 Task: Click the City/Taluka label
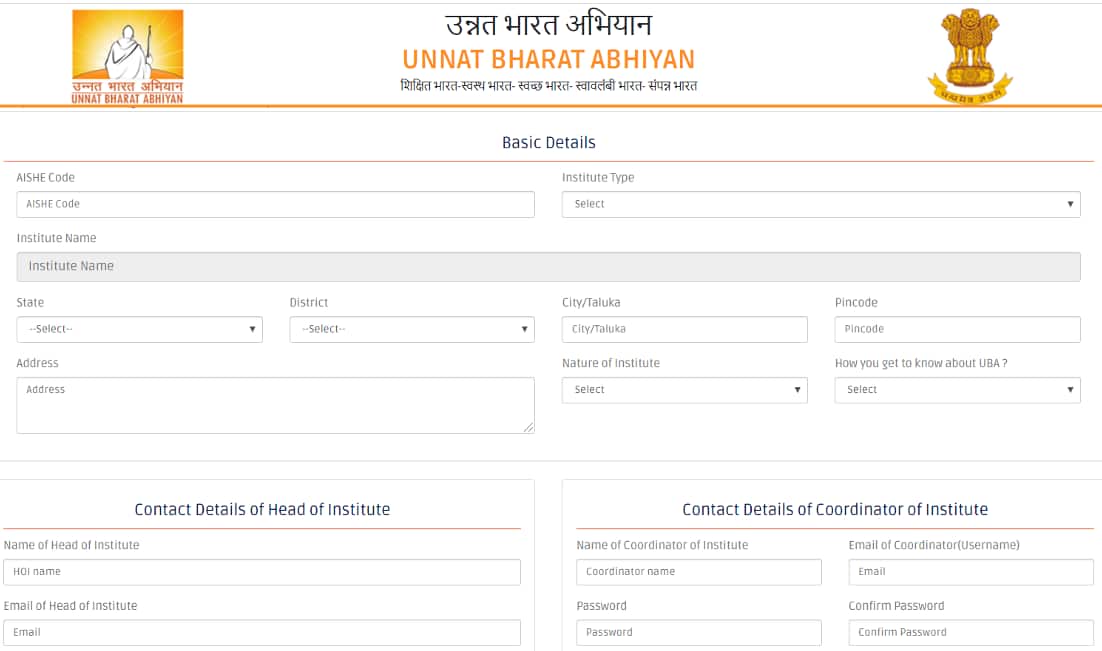(x=591, y=303)
